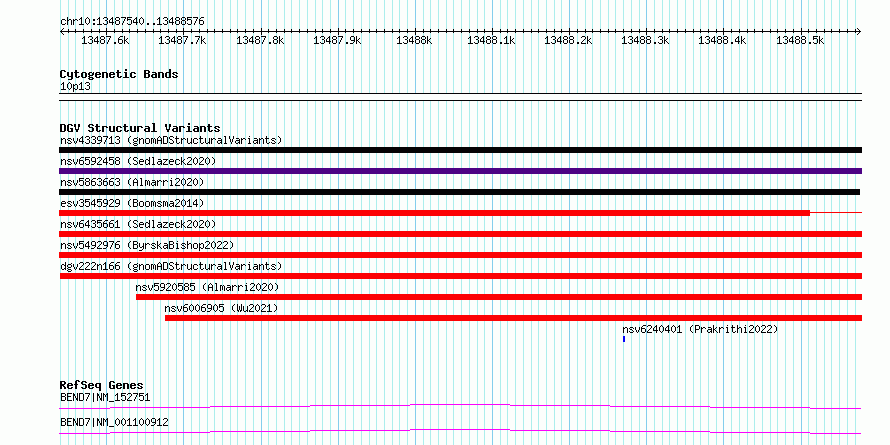
Task: Click the 13487.9k ruler position
Action: click(x=337, y=40)
